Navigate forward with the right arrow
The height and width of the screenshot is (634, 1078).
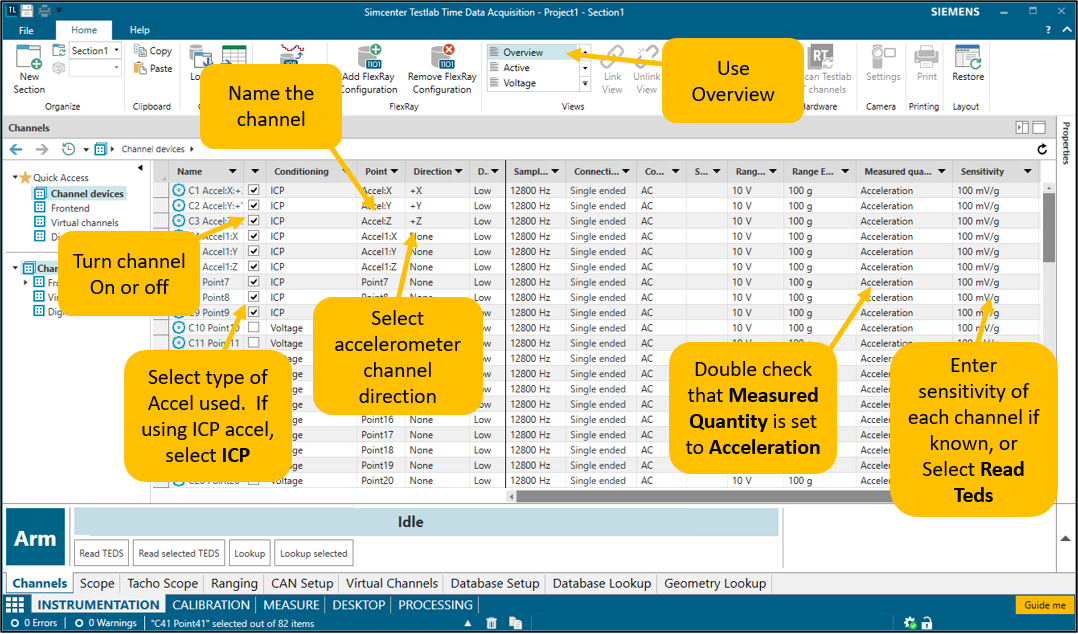tap(41, 149)
